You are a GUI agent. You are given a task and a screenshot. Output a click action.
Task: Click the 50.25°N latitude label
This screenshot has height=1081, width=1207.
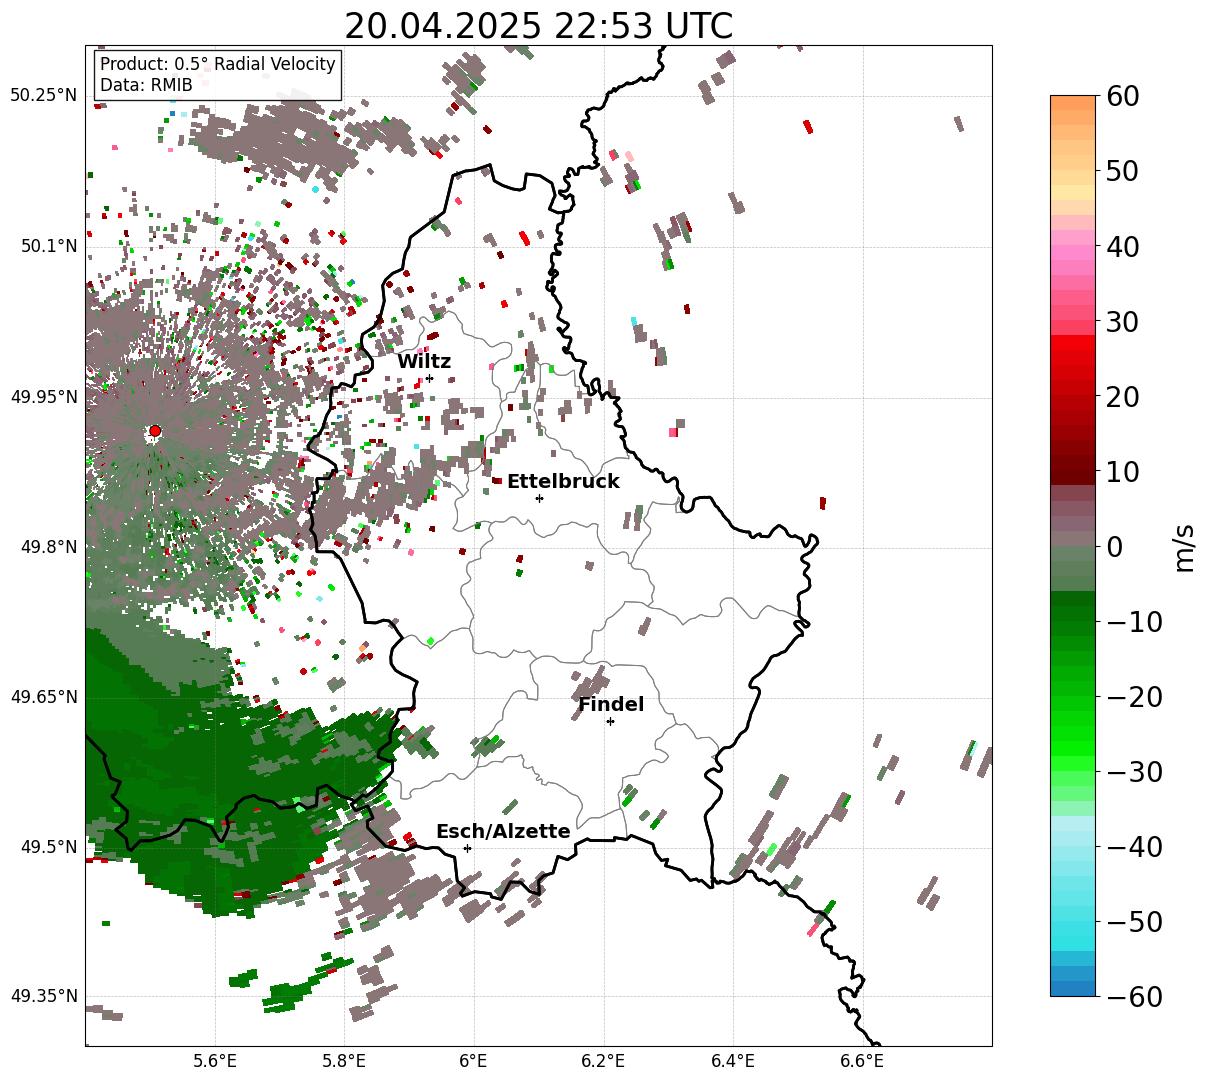click(43, 96)
